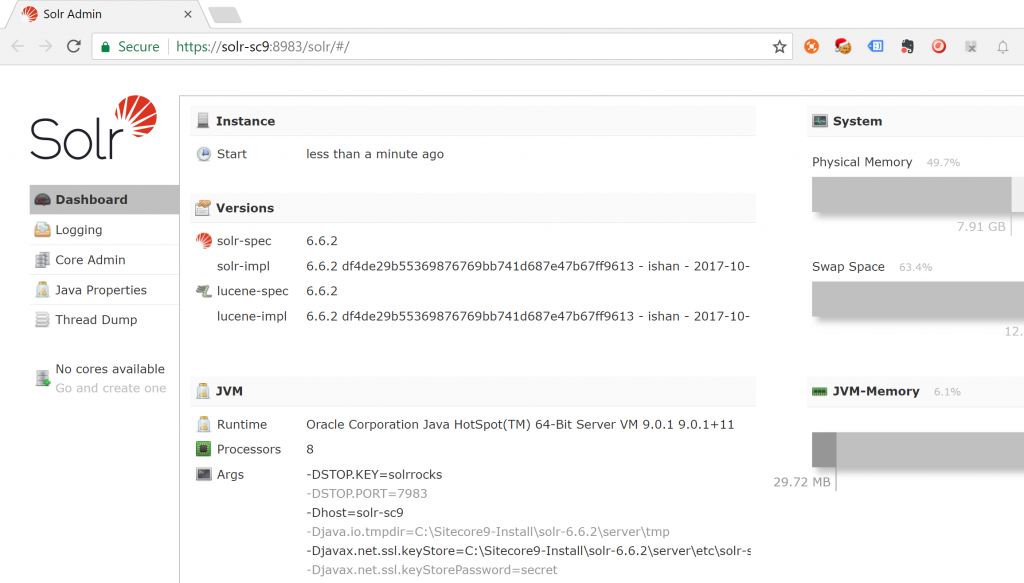Click the Solr logo
1024x583 pixels.
coord(93,128)
